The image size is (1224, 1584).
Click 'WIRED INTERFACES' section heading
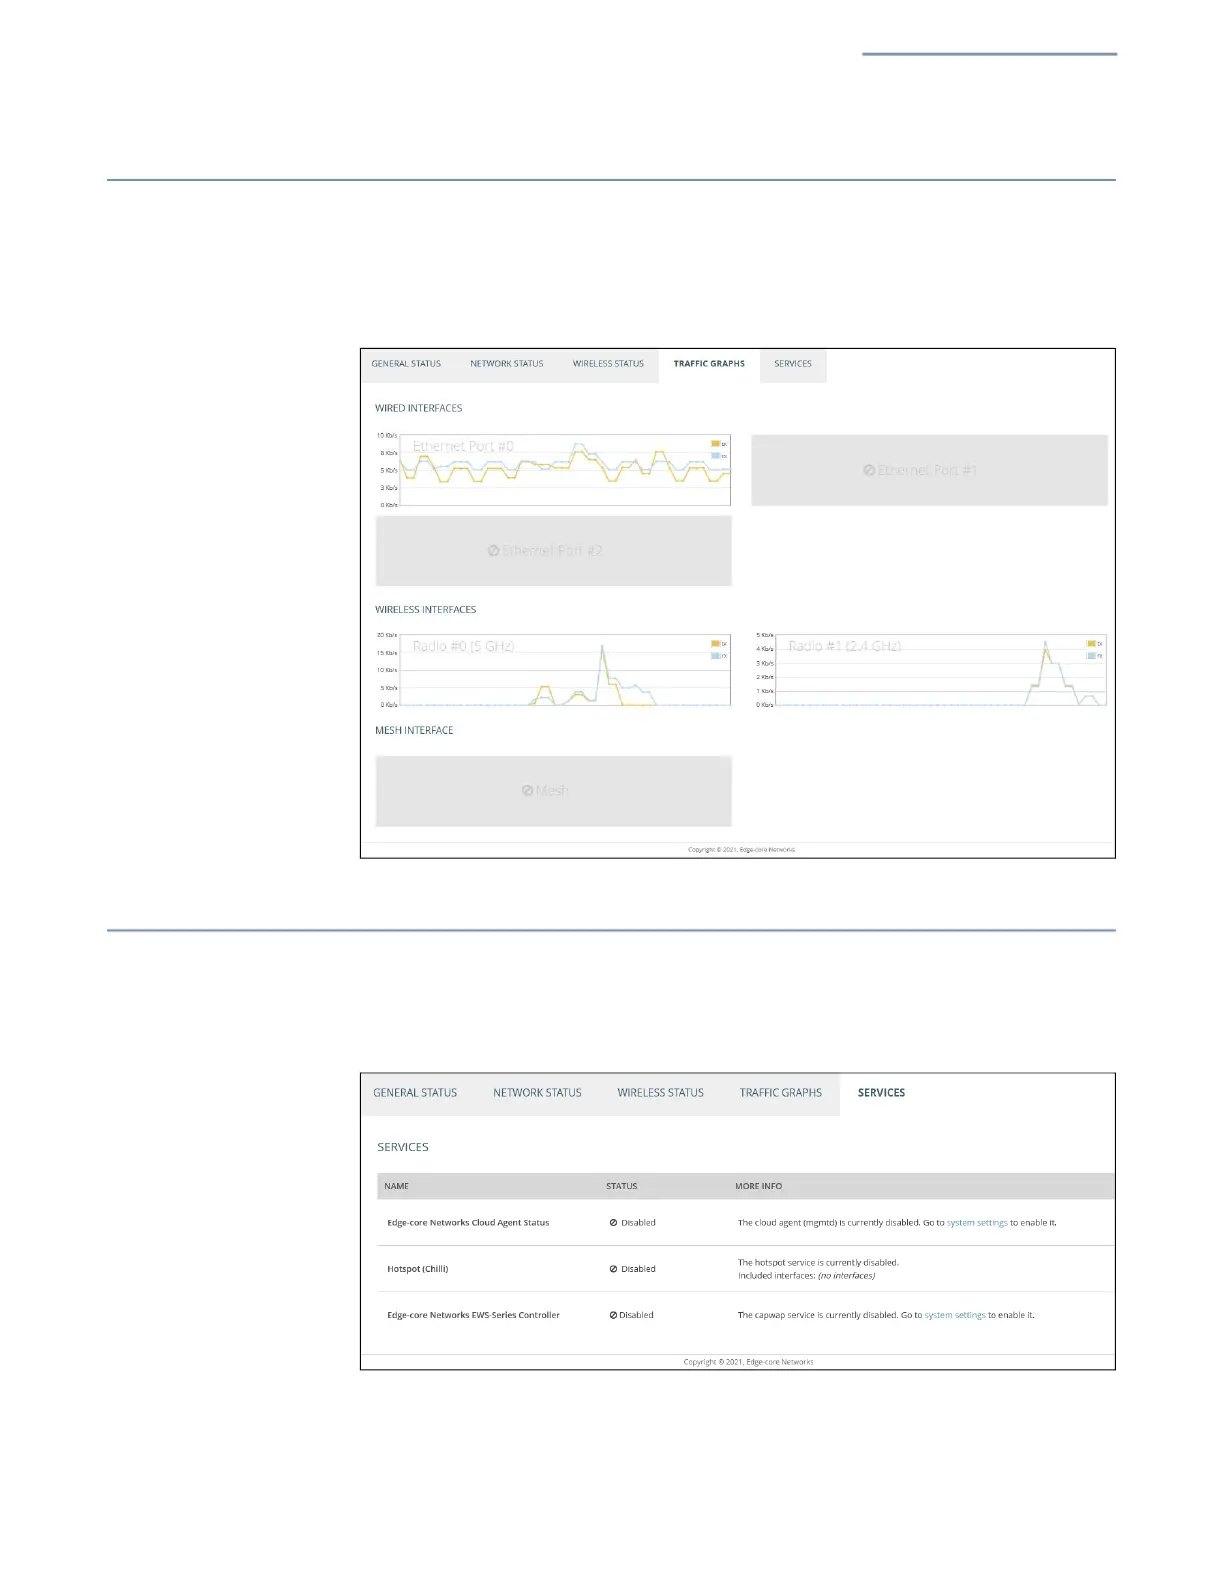[418, 408]
